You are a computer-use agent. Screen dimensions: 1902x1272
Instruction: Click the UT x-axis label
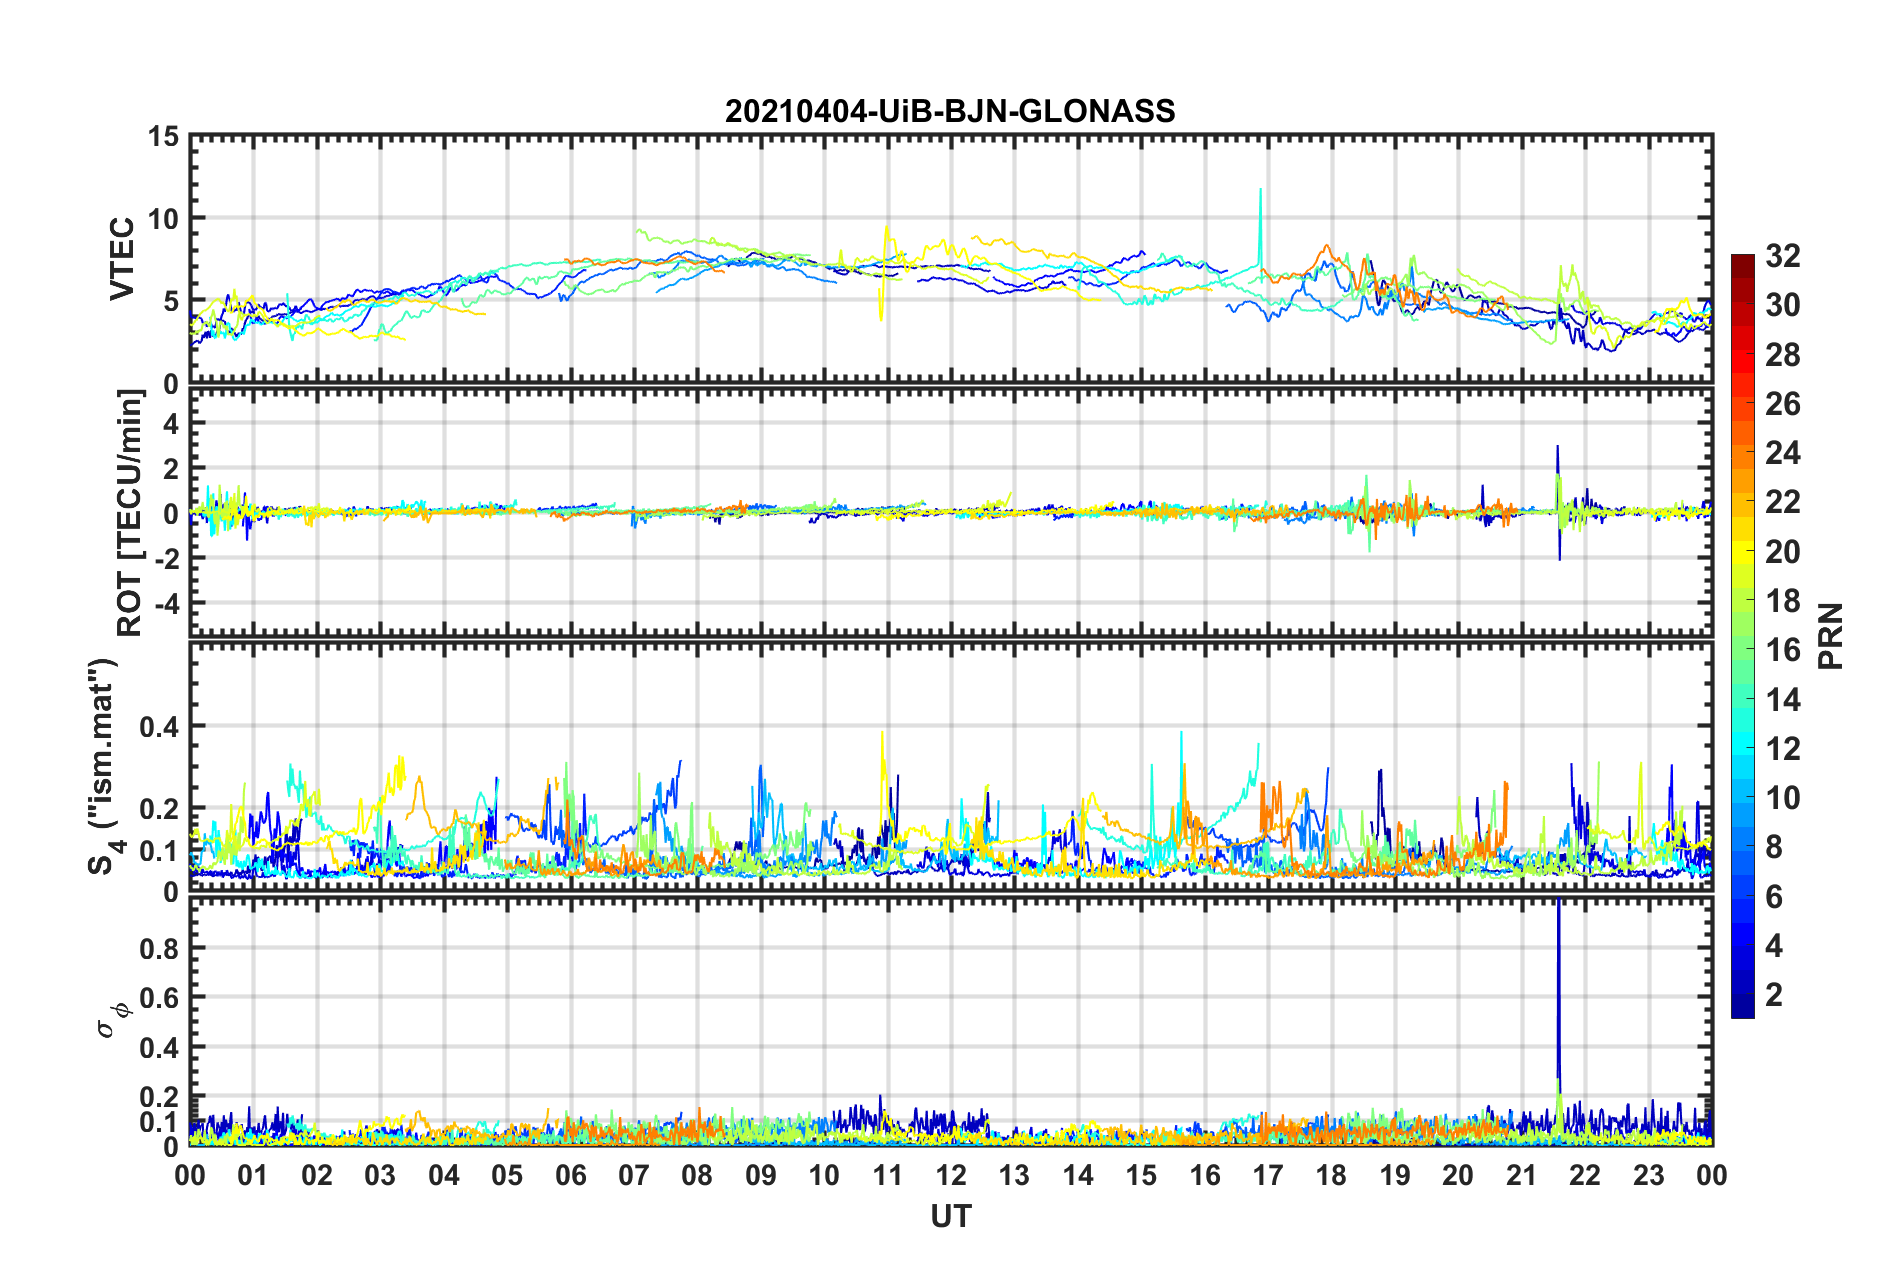coord(951,1217)
